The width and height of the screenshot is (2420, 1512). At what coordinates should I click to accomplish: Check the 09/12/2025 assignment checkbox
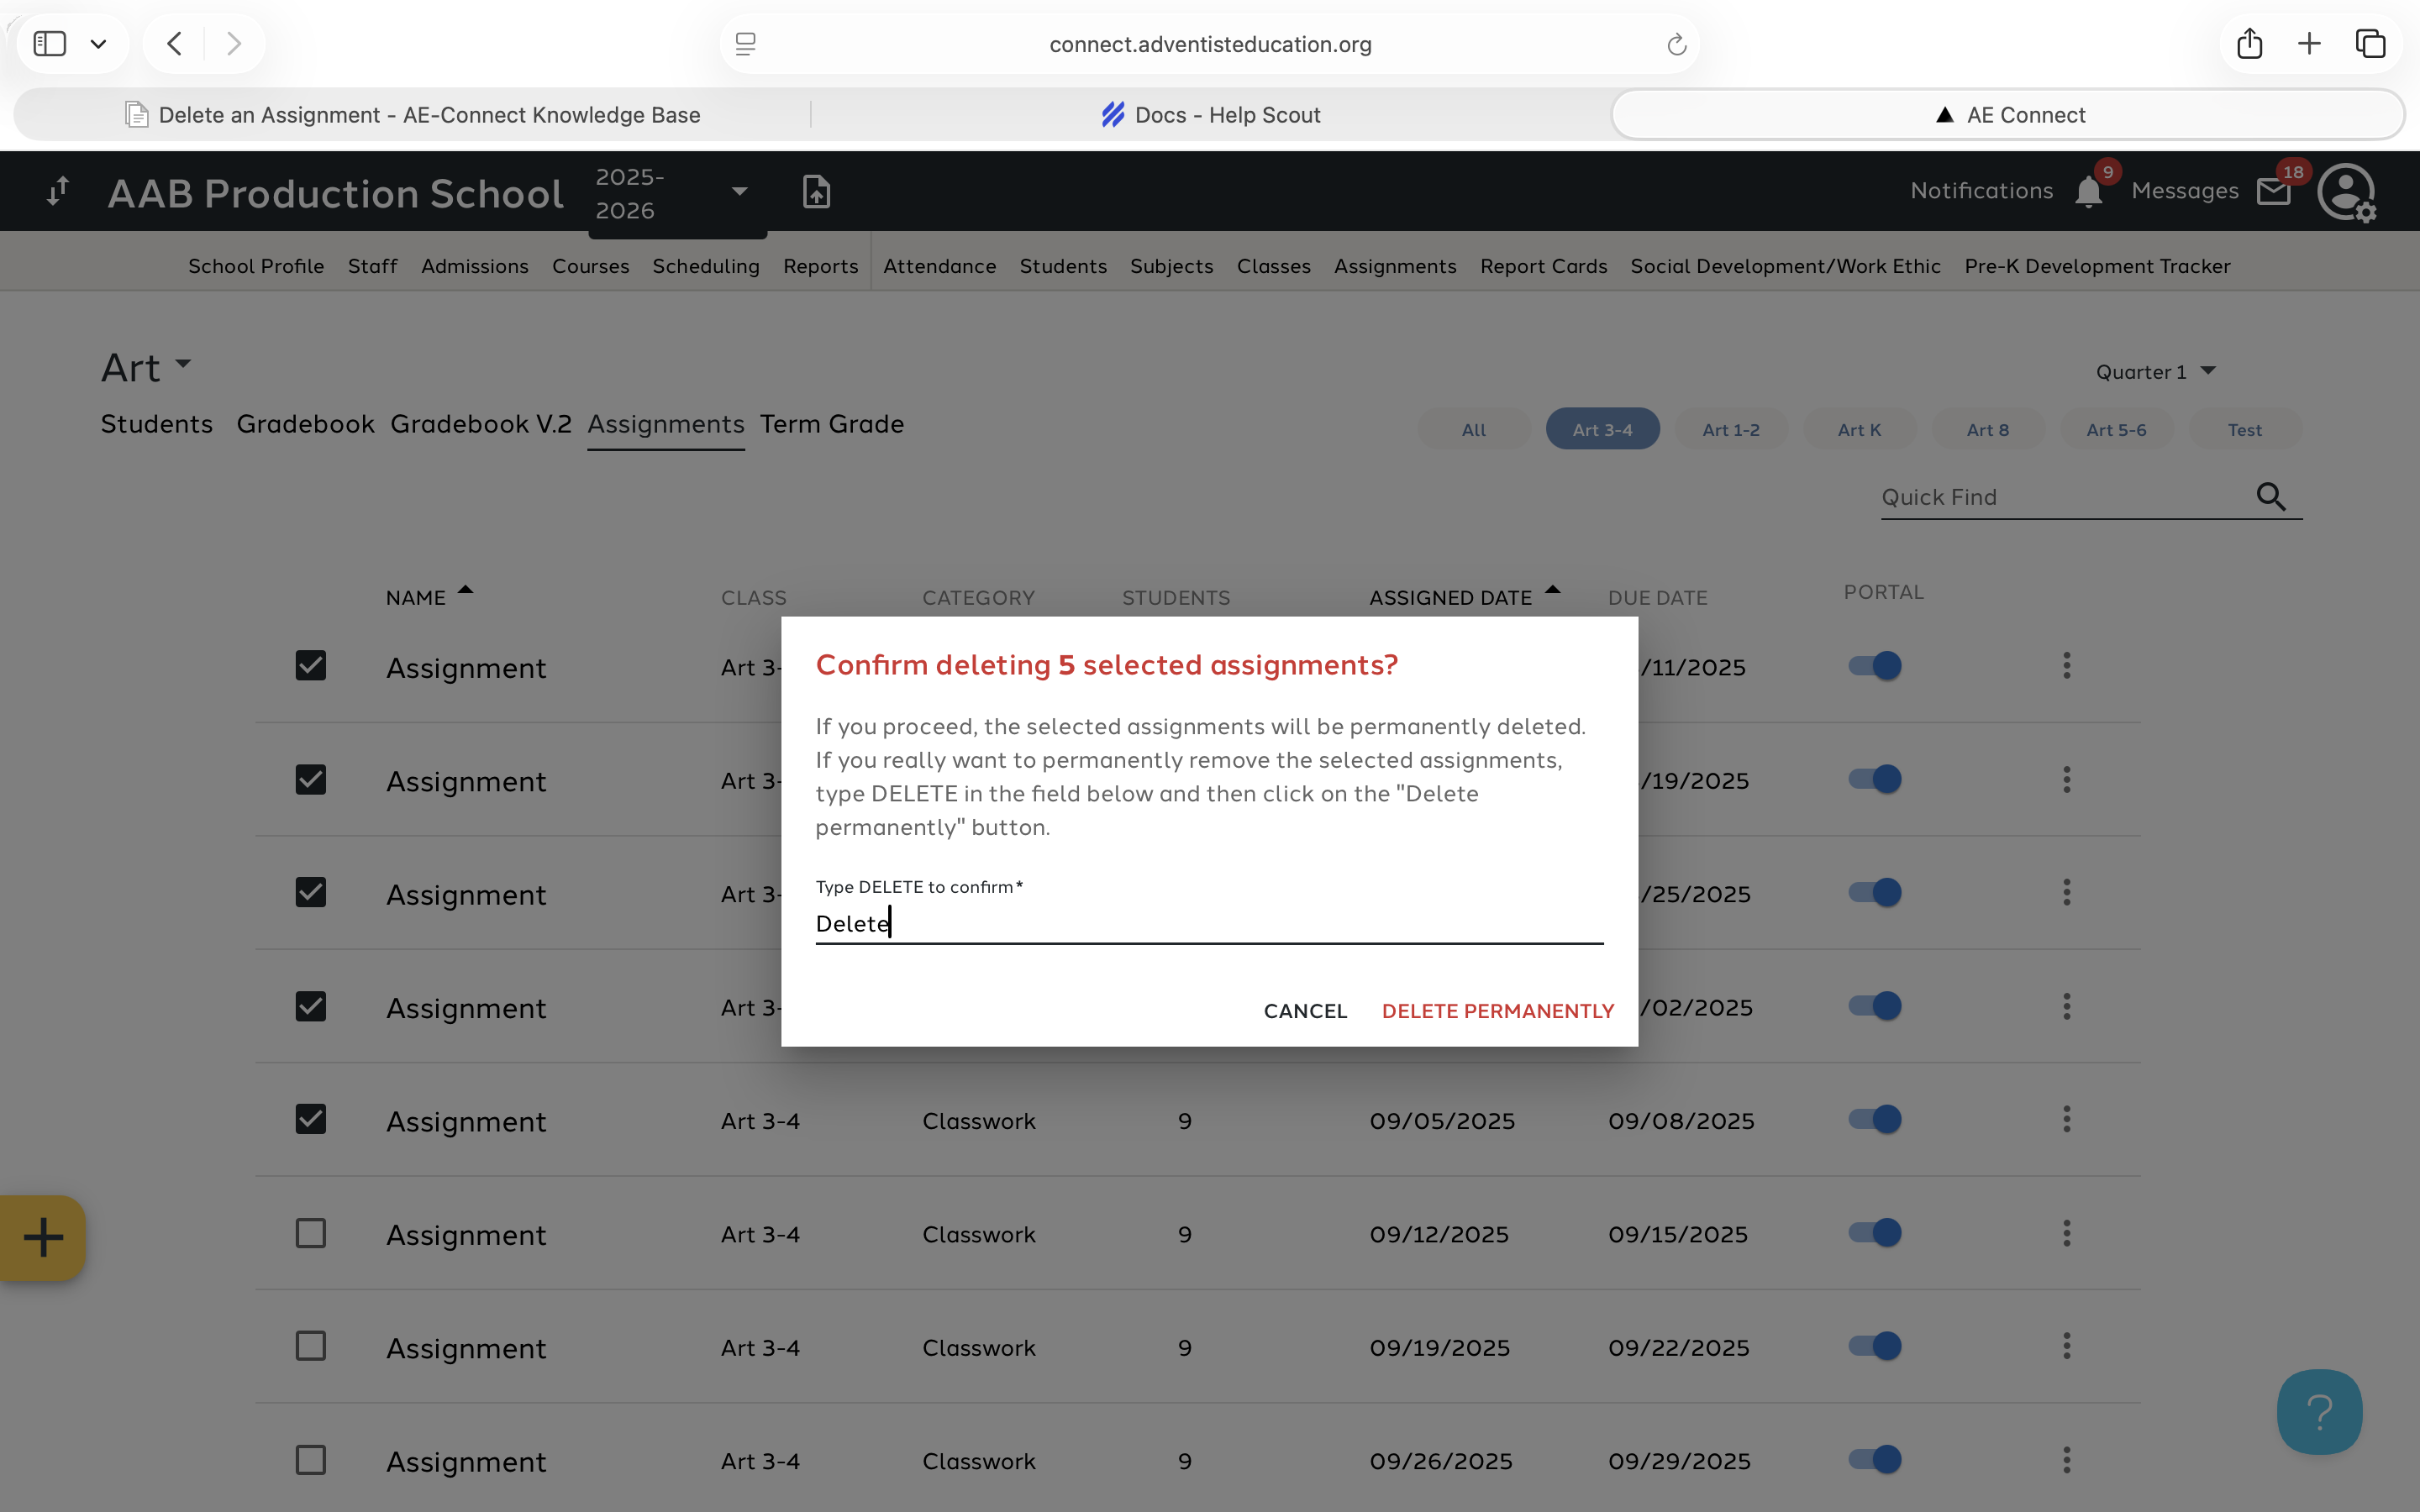click(311, 1233)
